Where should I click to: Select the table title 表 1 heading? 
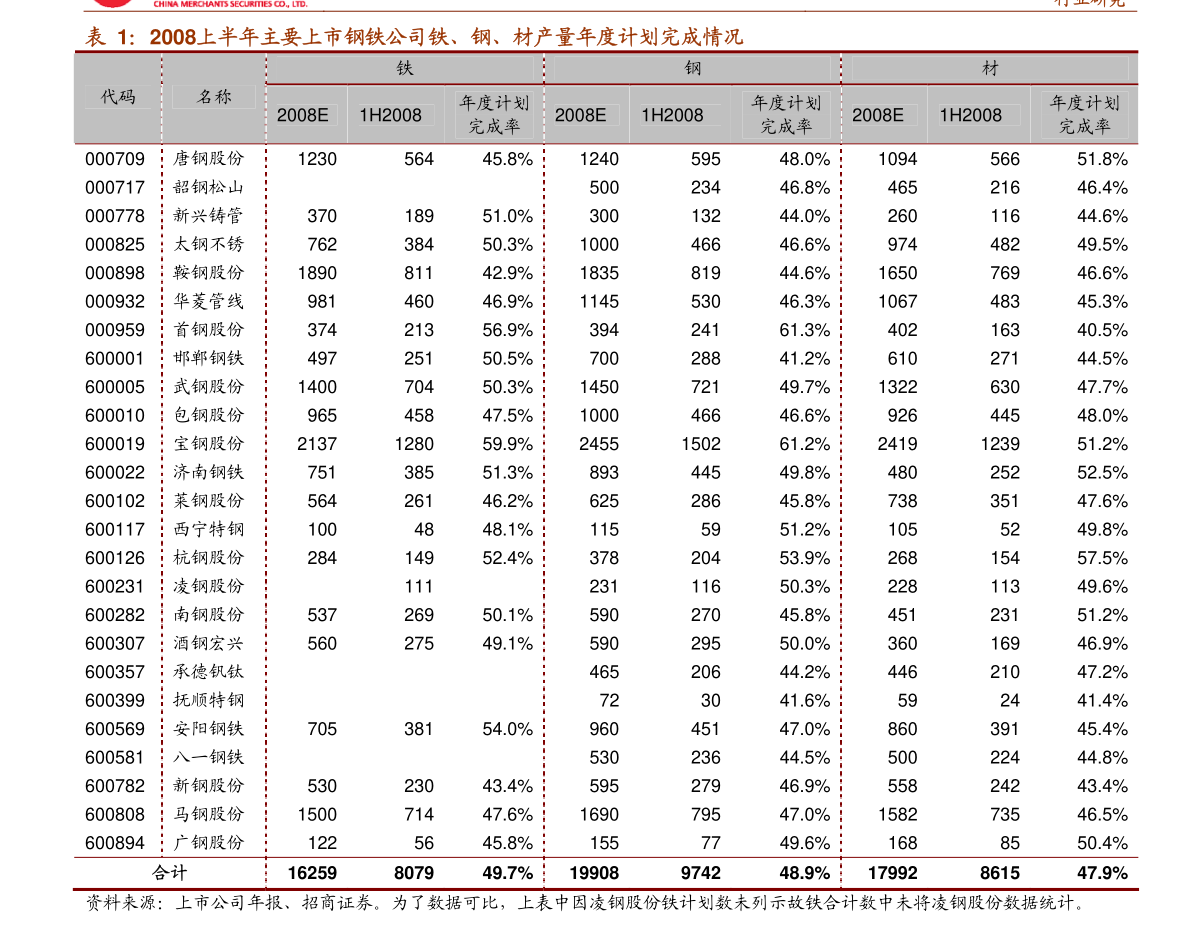click(414, 38)
